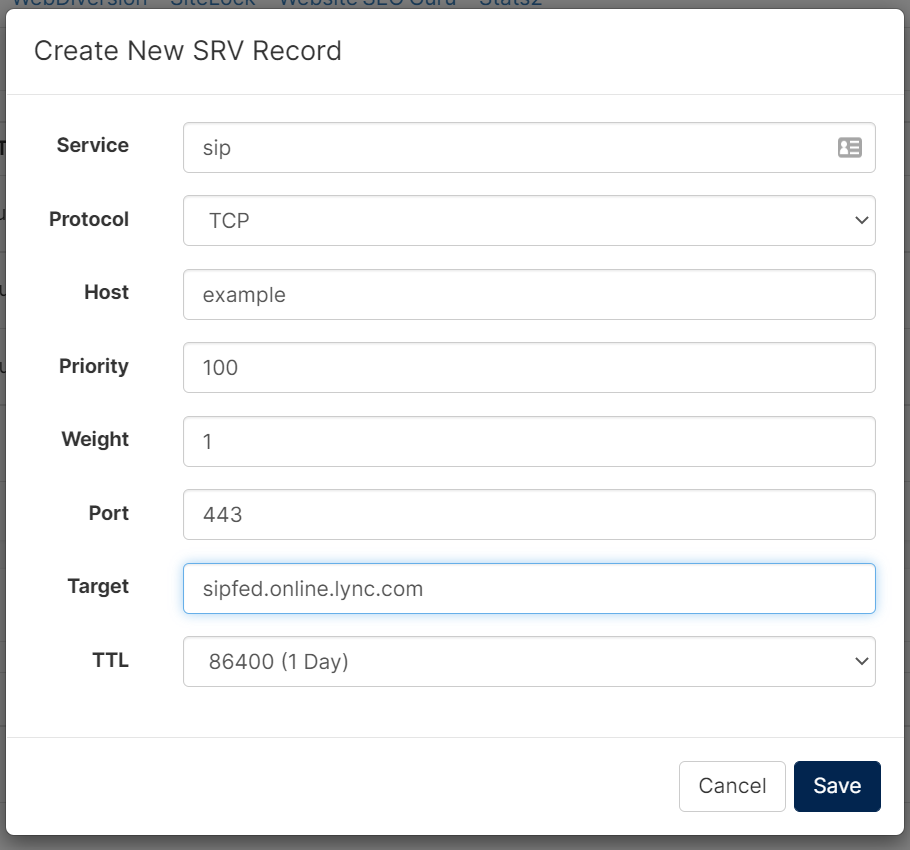Screen dimensions: 910x850
Task: Click the Create New SRV Record heading
Action: click(187, 50)
